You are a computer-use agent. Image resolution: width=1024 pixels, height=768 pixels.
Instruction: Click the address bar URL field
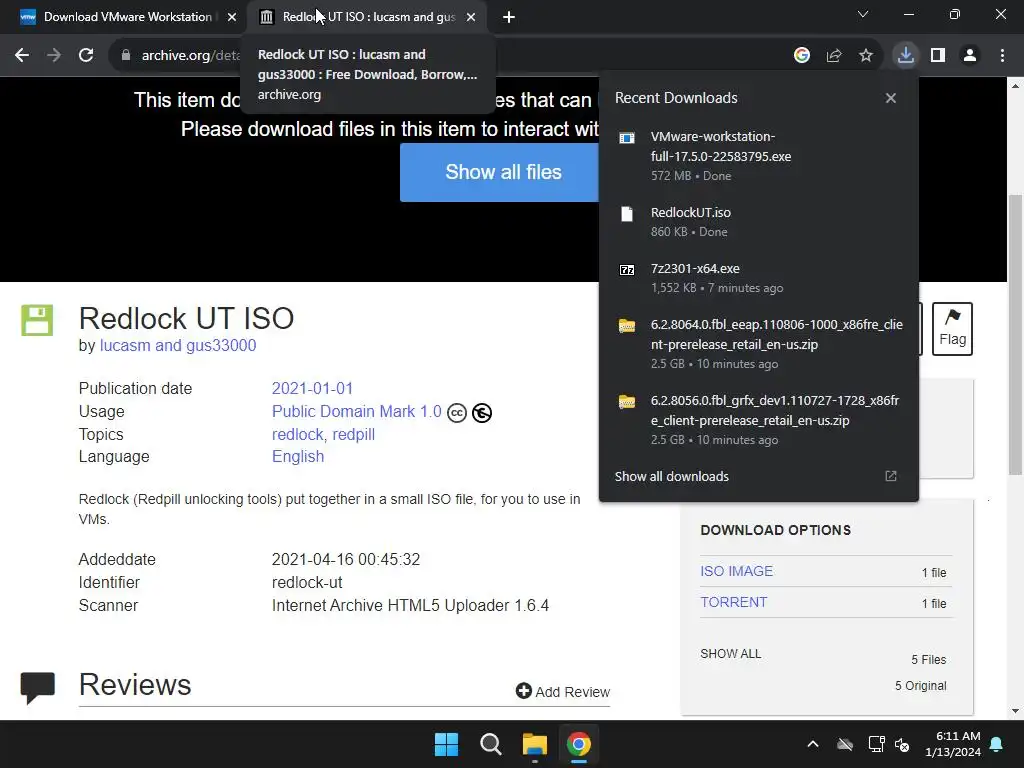191,56
